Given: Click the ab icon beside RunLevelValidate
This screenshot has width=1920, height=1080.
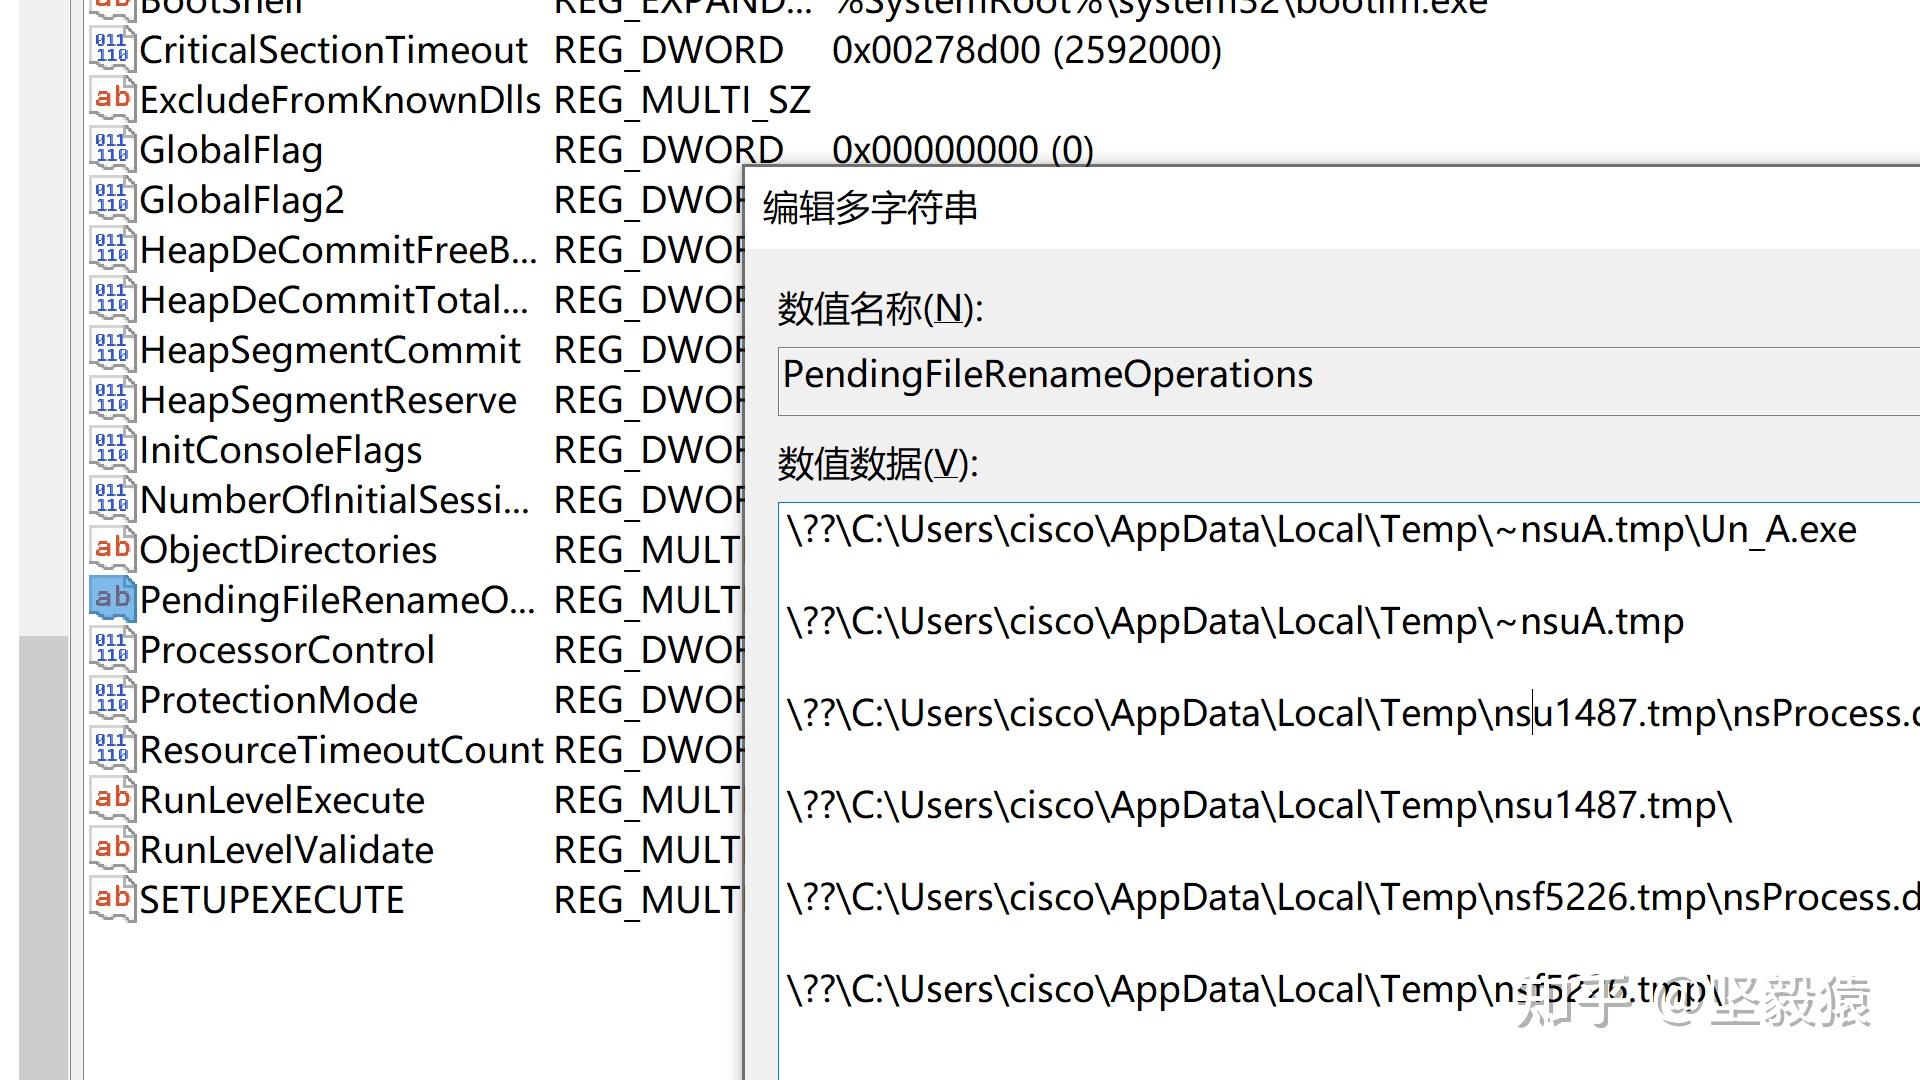Looking at the screenshot, I should click(x=111, y=848).
